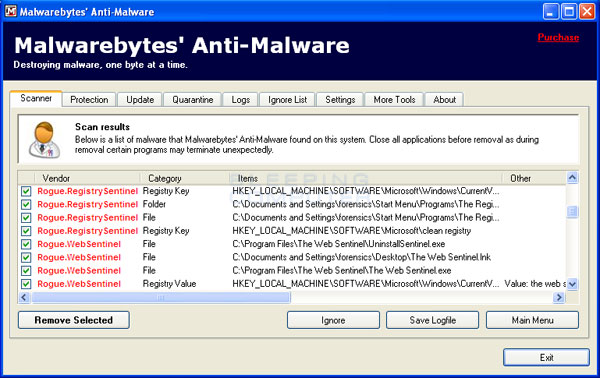
Task: Uncheck the Rogue.RegistrySentinel Folder row checkbox
Action: click(x=26, y=204)
